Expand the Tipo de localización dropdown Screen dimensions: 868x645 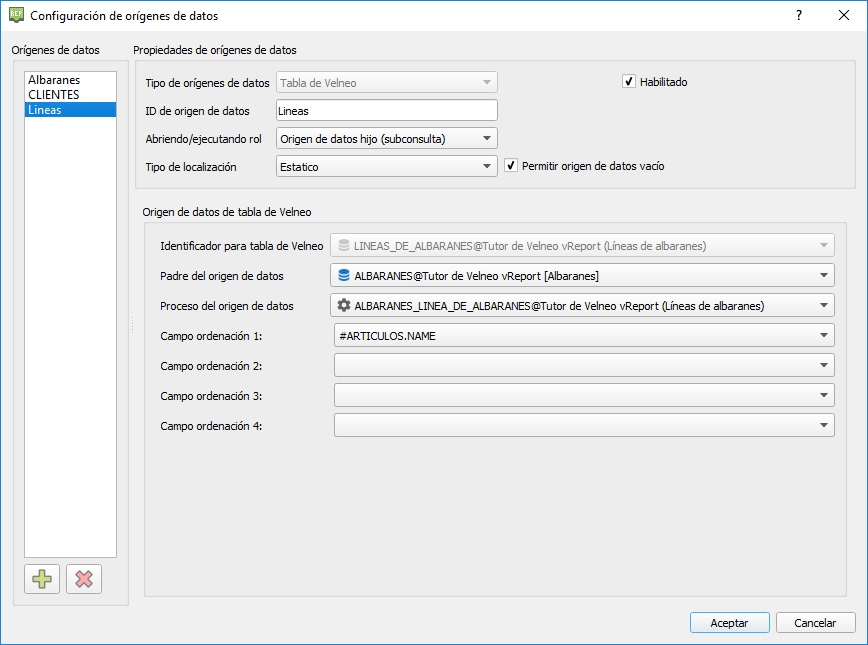(x=386, y=167)
